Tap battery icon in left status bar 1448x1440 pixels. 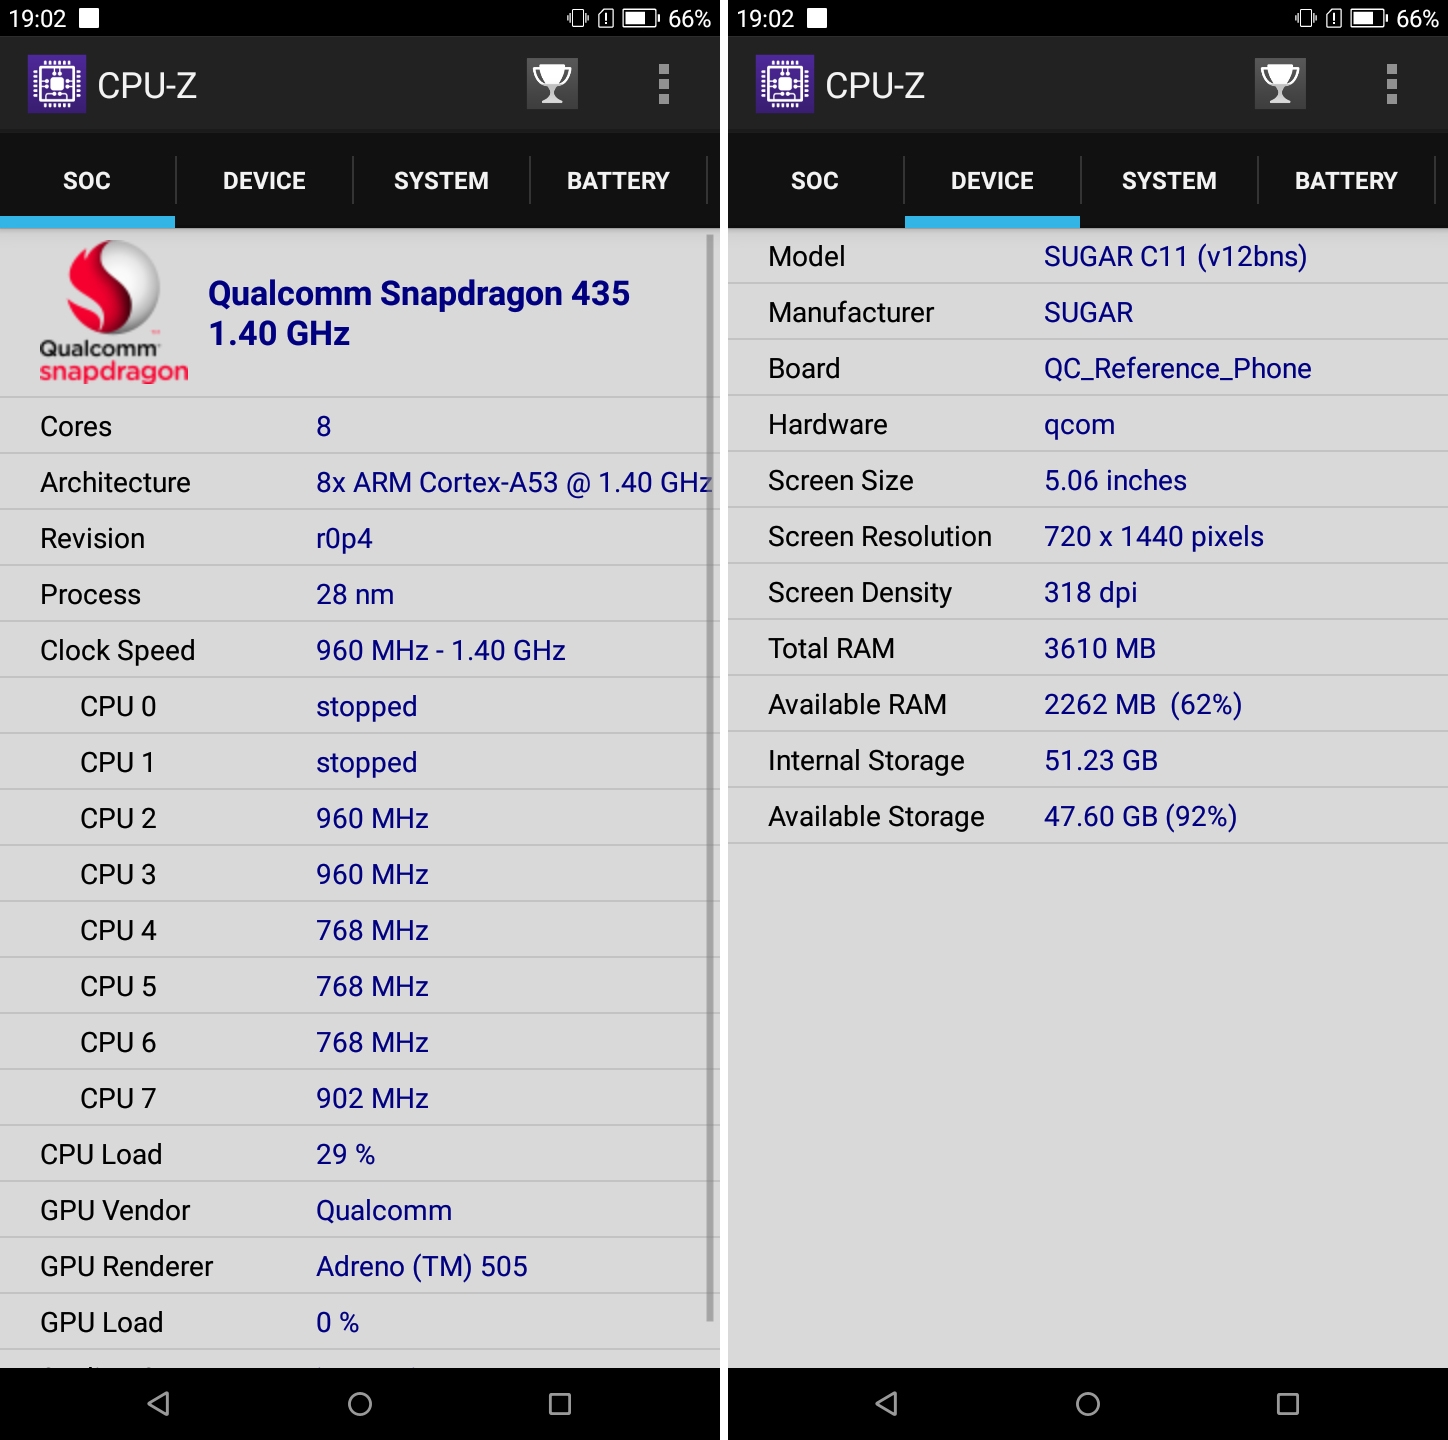point(641,18)
